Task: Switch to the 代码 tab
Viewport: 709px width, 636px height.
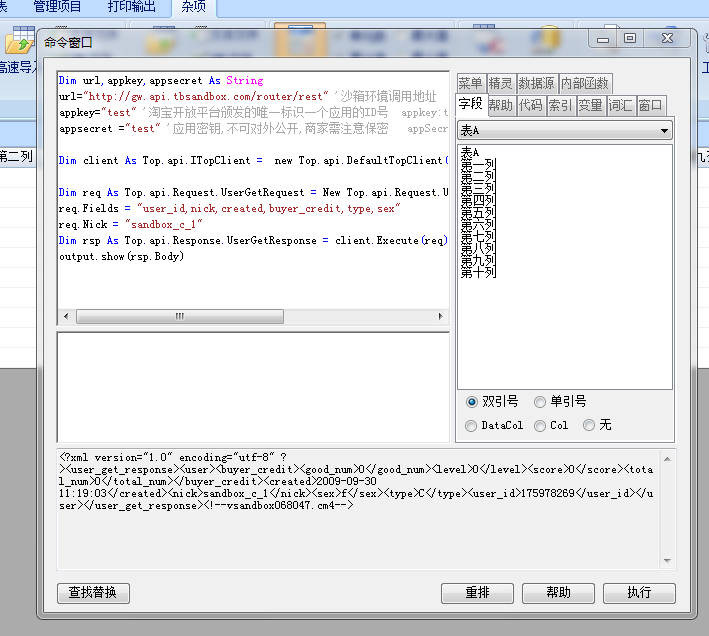Action: tap(530, 105)
